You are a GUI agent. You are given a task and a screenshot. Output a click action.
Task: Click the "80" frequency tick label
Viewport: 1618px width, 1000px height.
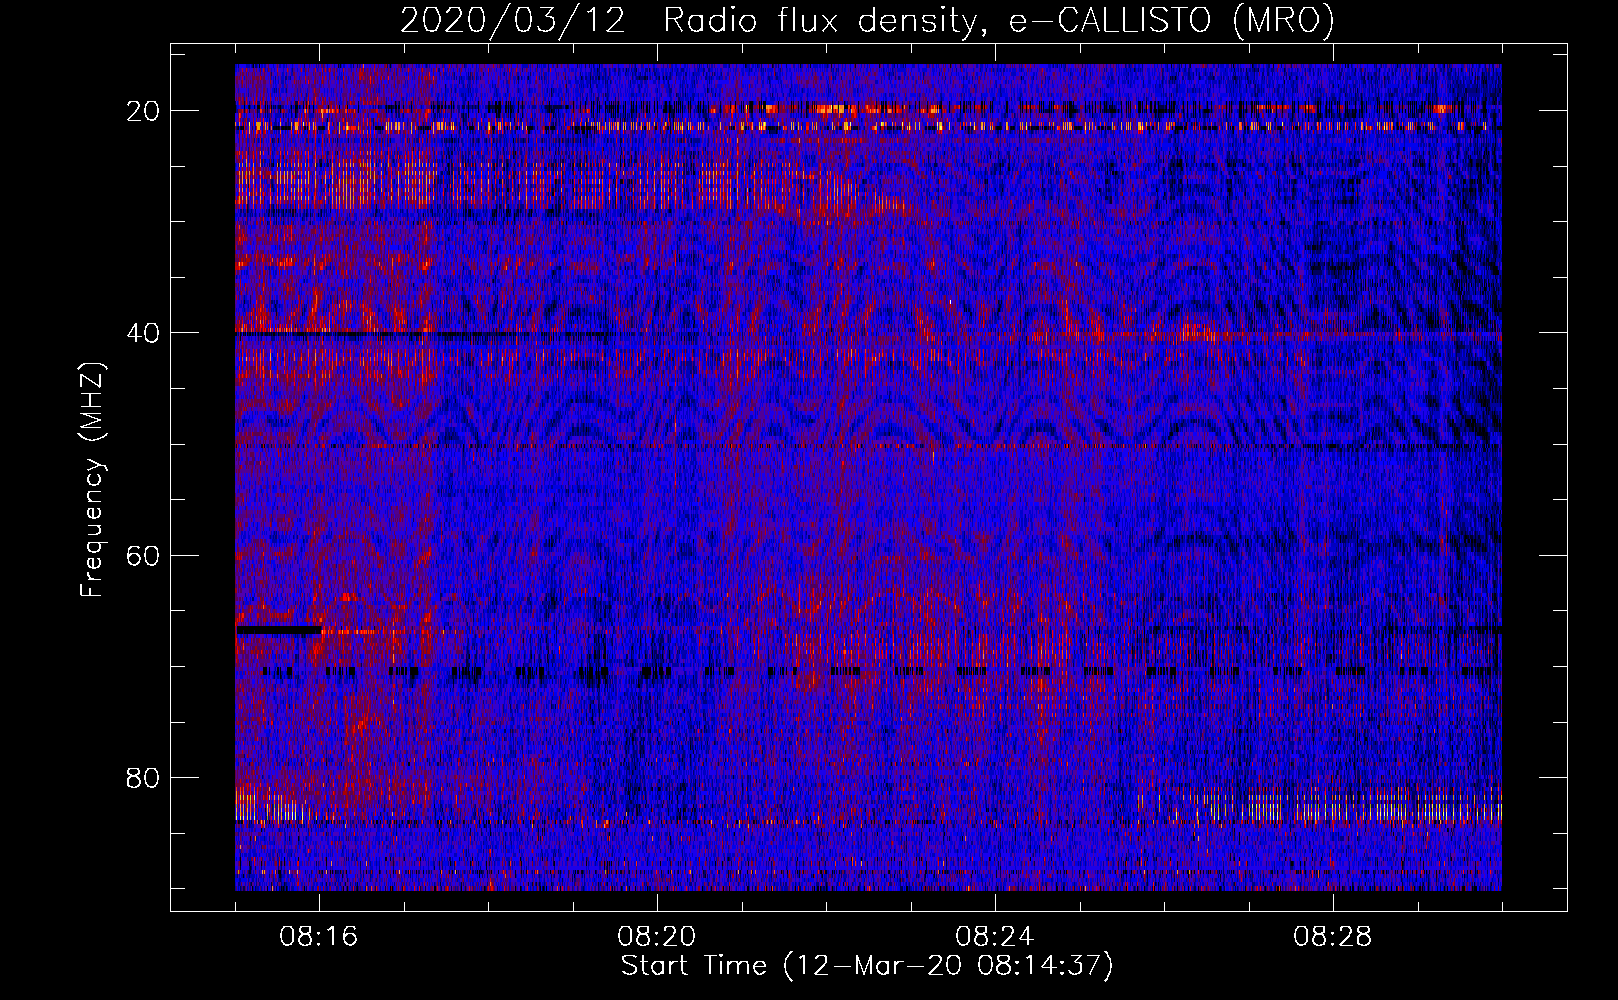[x=143, y=777]
